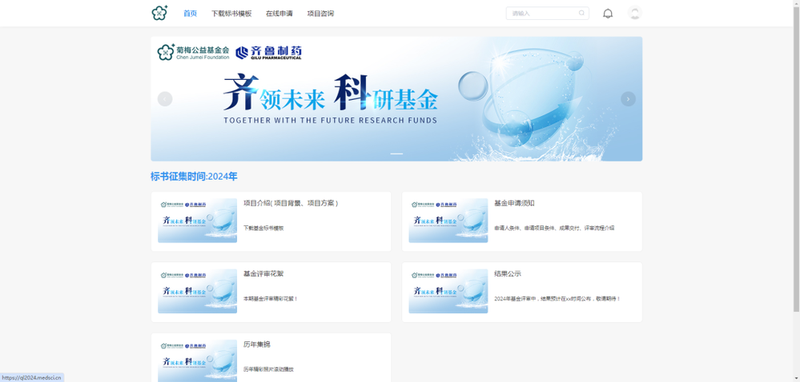Open the notification bell
Viewport: 800px width, 382px height.
click(x=608, y=13)
